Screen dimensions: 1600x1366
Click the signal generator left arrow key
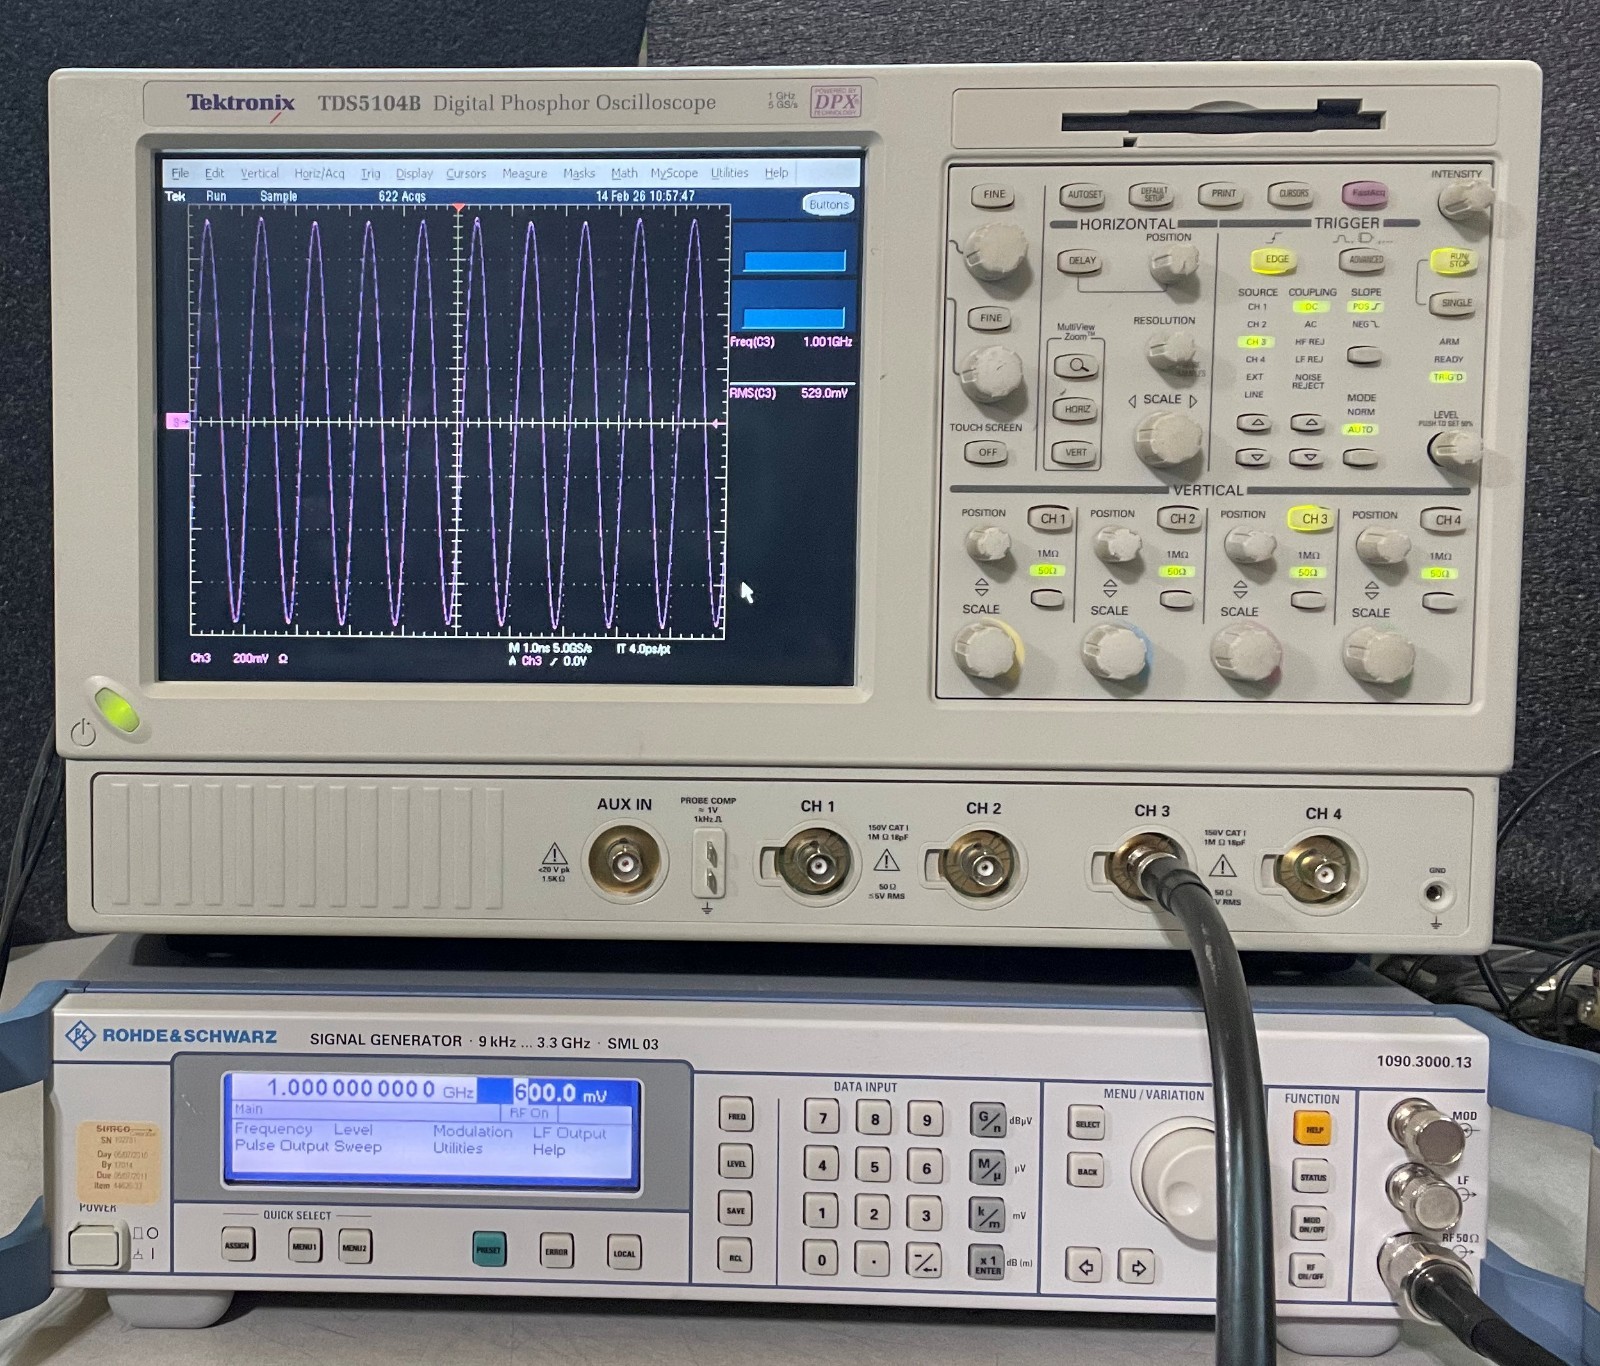click(1087, 1267)
